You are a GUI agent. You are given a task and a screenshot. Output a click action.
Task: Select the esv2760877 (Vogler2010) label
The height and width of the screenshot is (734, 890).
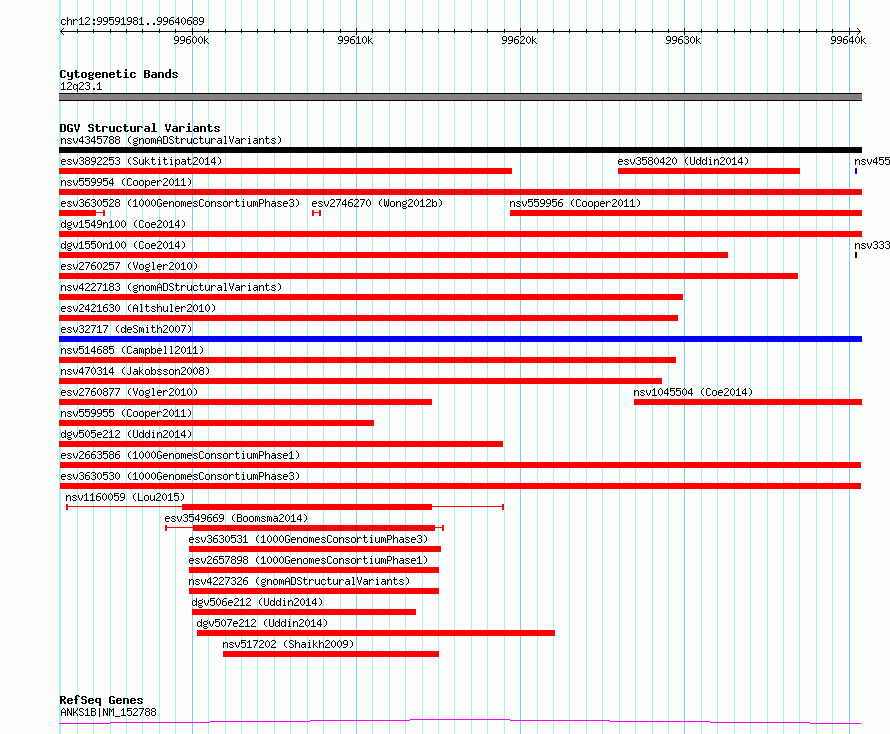point(129,392)
